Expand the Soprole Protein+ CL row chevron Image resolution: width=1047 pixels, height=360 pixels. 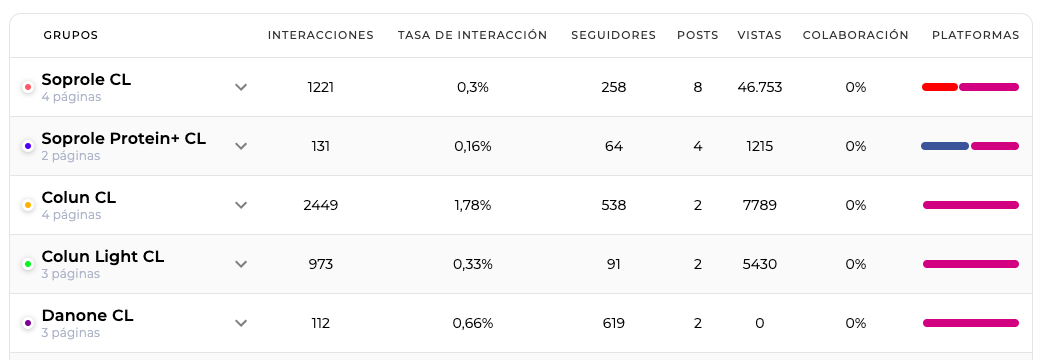point(241,146)
